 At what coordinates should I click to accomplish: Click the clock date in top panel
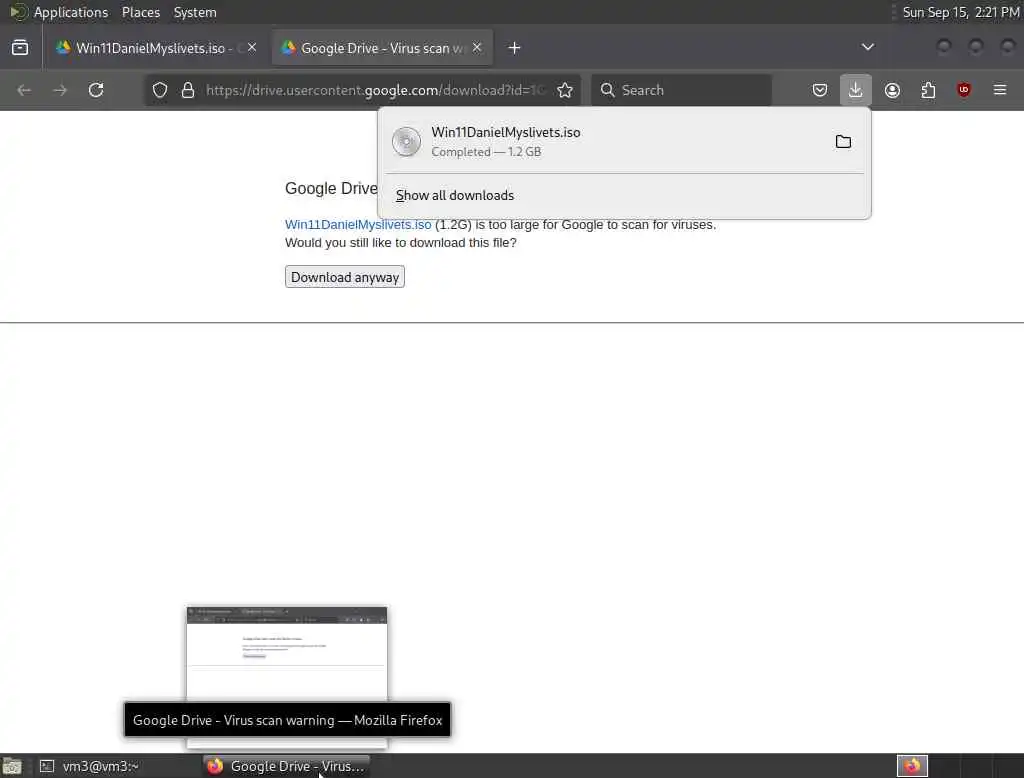click(961, 12)
